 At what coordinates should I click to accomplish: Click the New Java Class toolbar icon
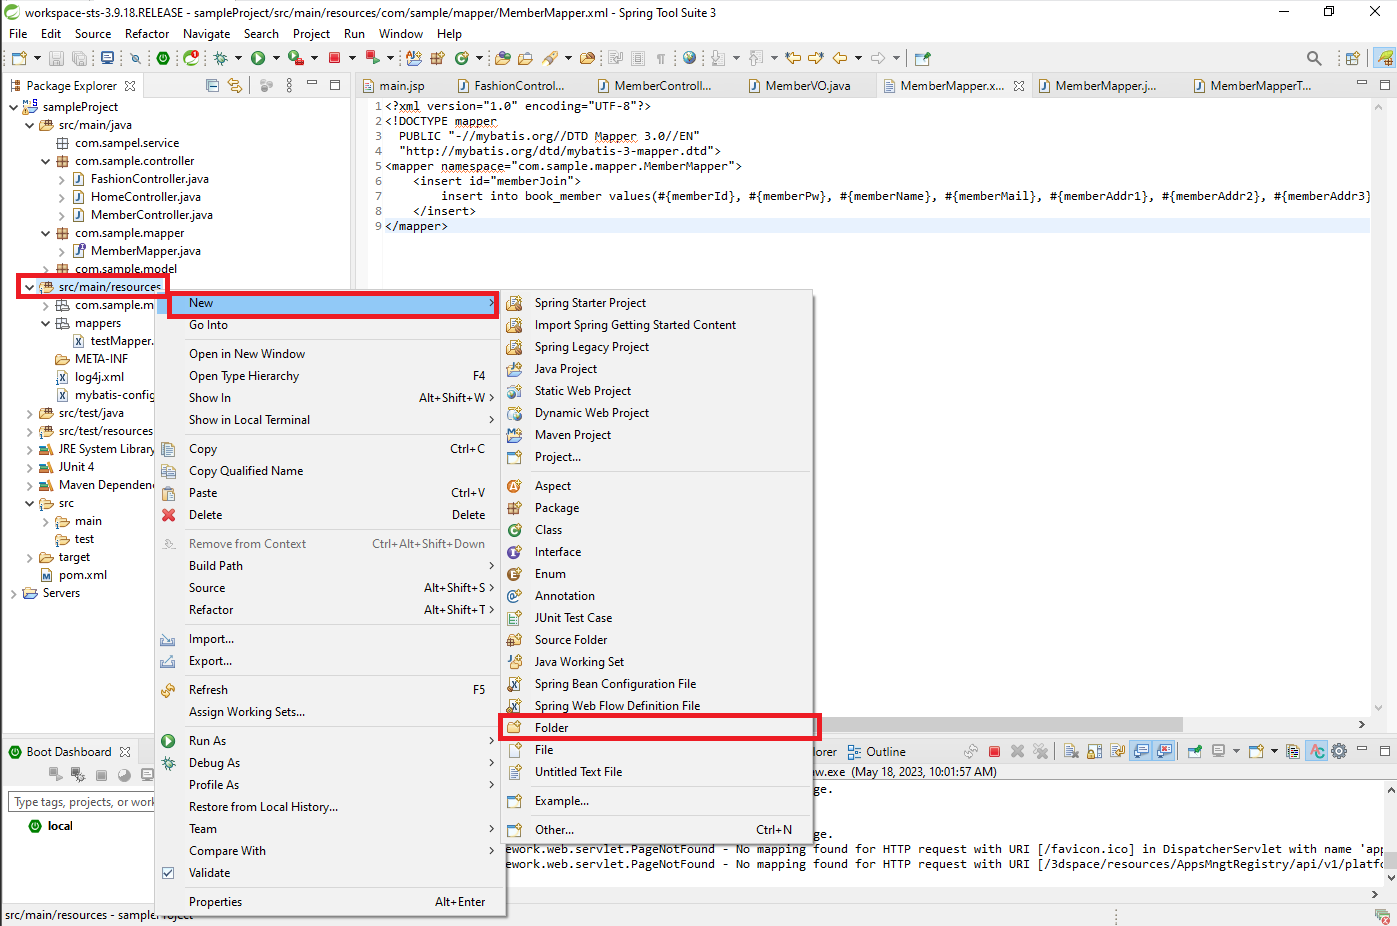[x=461, y=58]
